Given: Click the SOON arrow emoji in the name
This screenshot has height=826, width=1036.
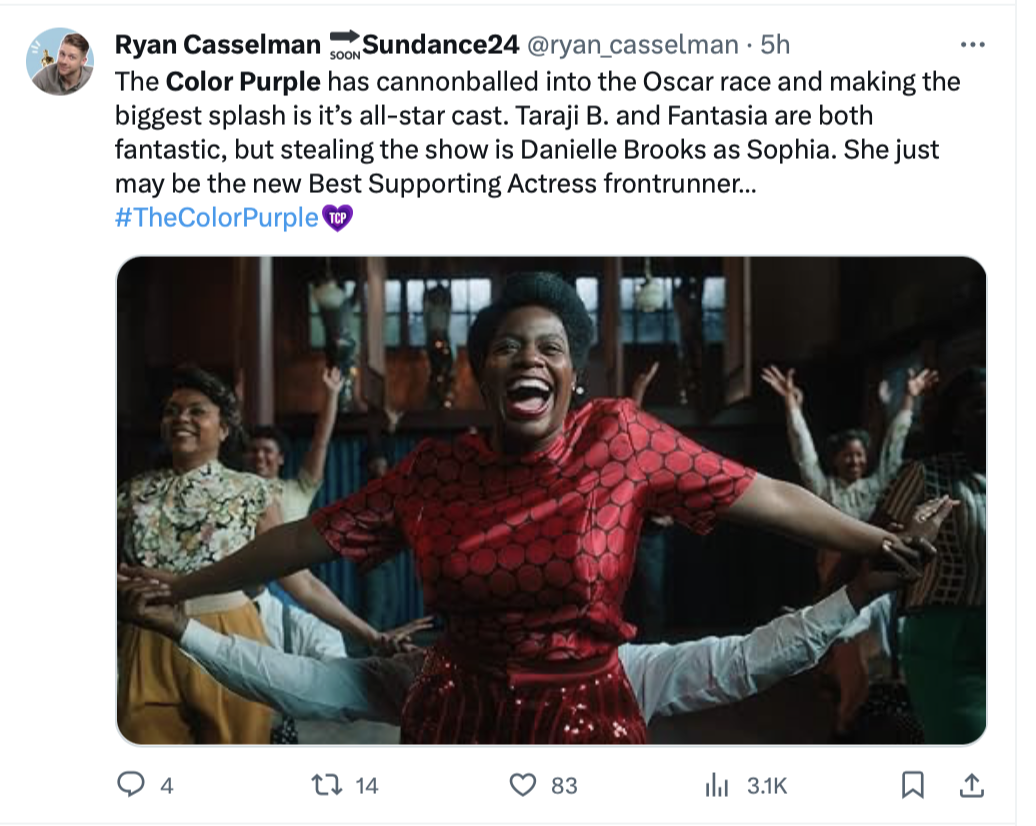Looking at the screenshot, I should (344, 45).
